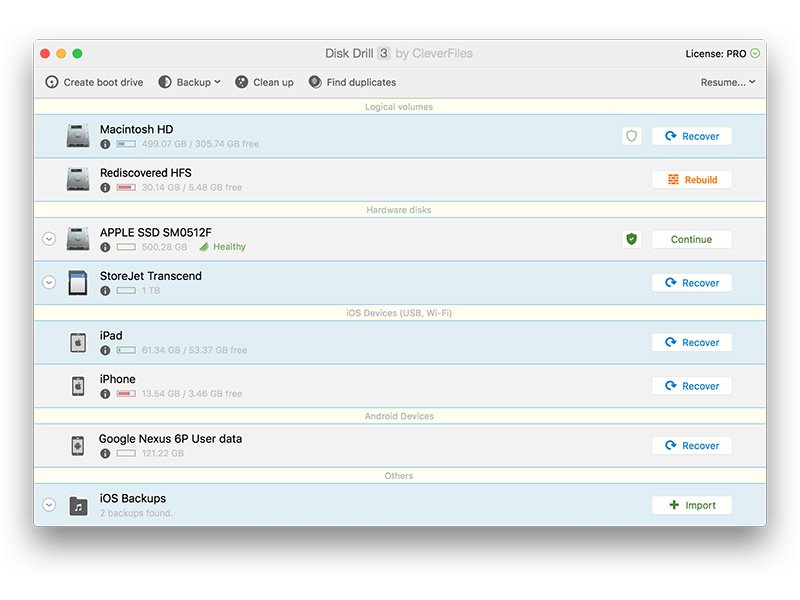Viewport: 800px width, 600px height.
Task: Open the Resume dropdown menu
Action: click(x=727, y=82)
